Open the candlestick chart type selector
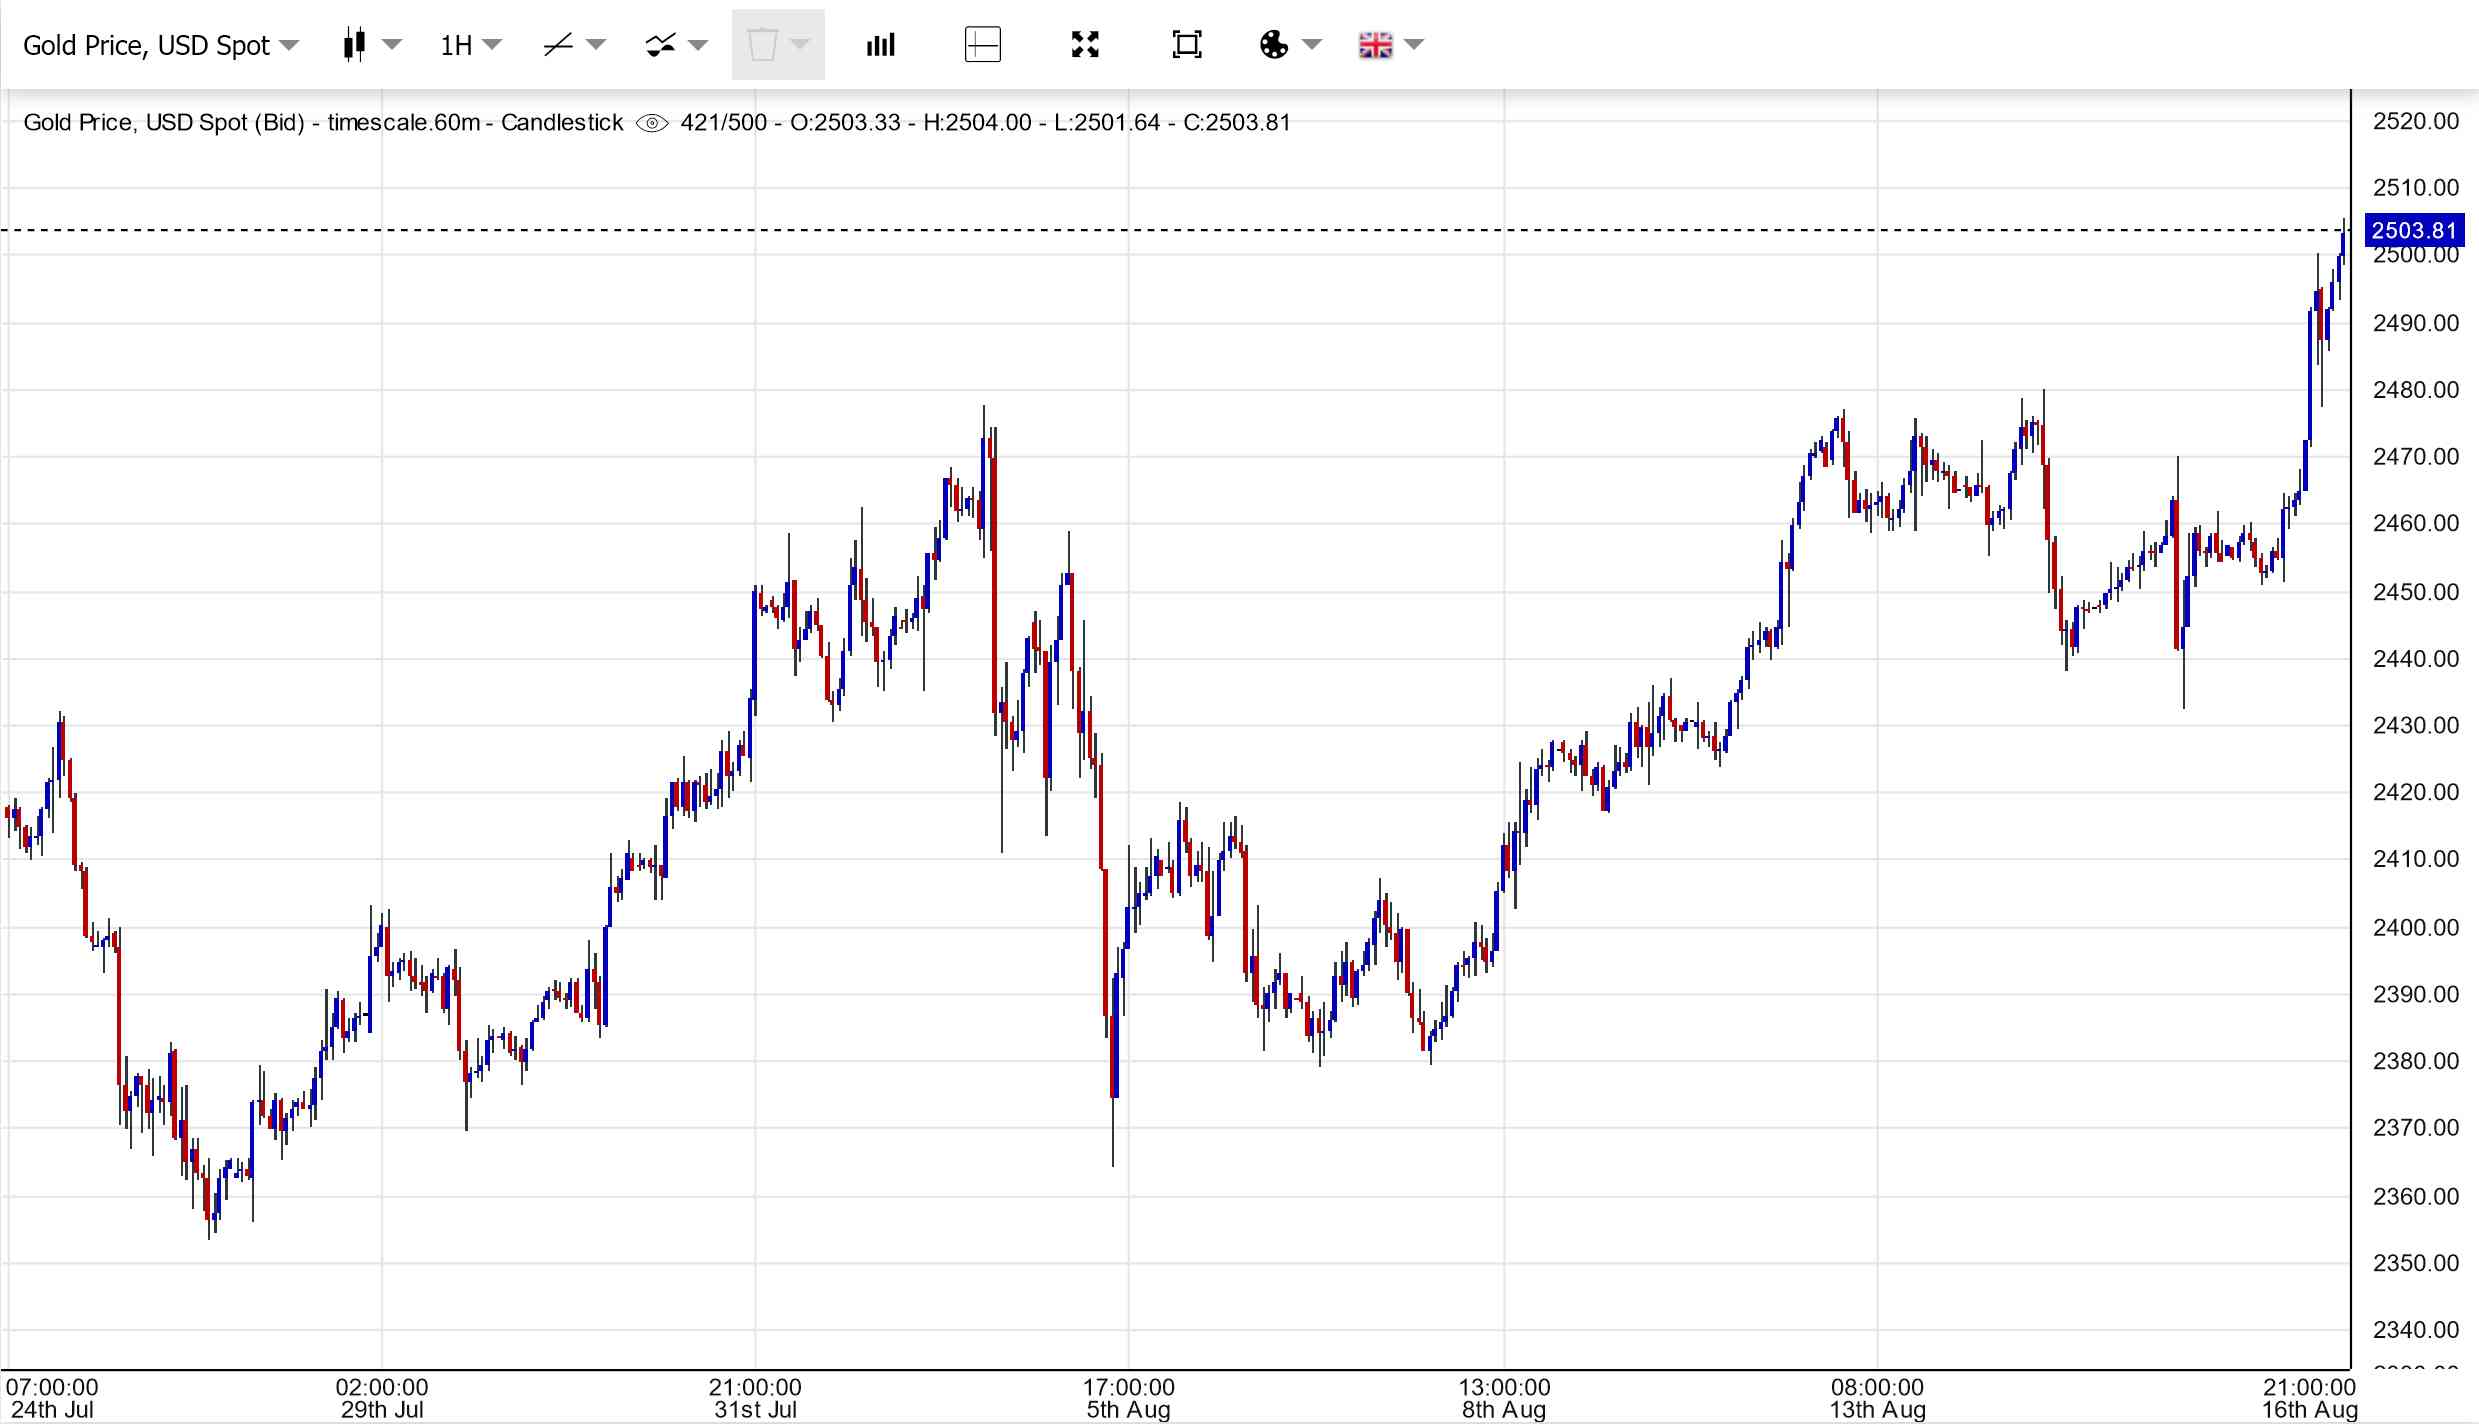The width and height of the screenshot is (2479, 1424). (x=354, y=45)
